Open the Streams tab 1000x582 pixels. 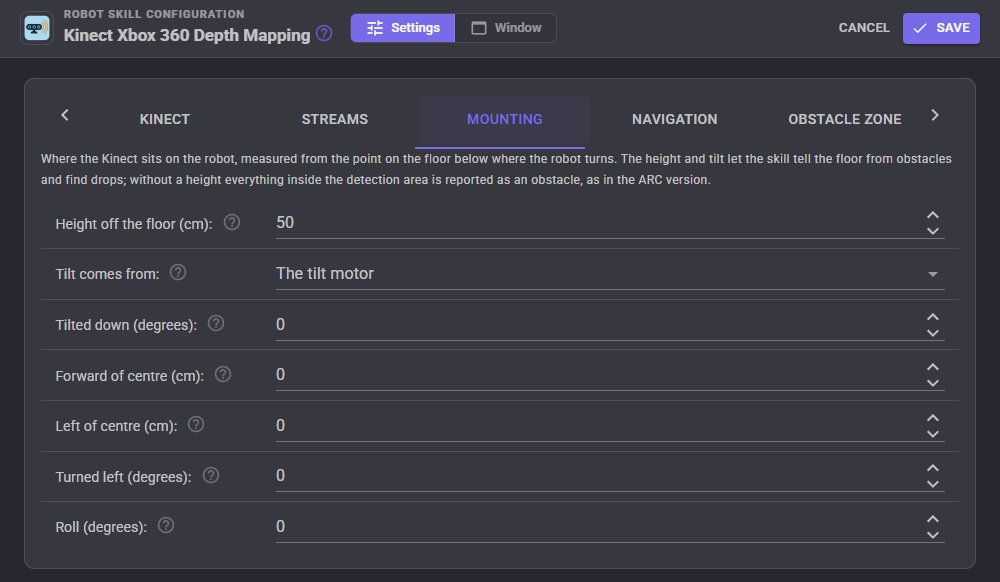[335, 119]
